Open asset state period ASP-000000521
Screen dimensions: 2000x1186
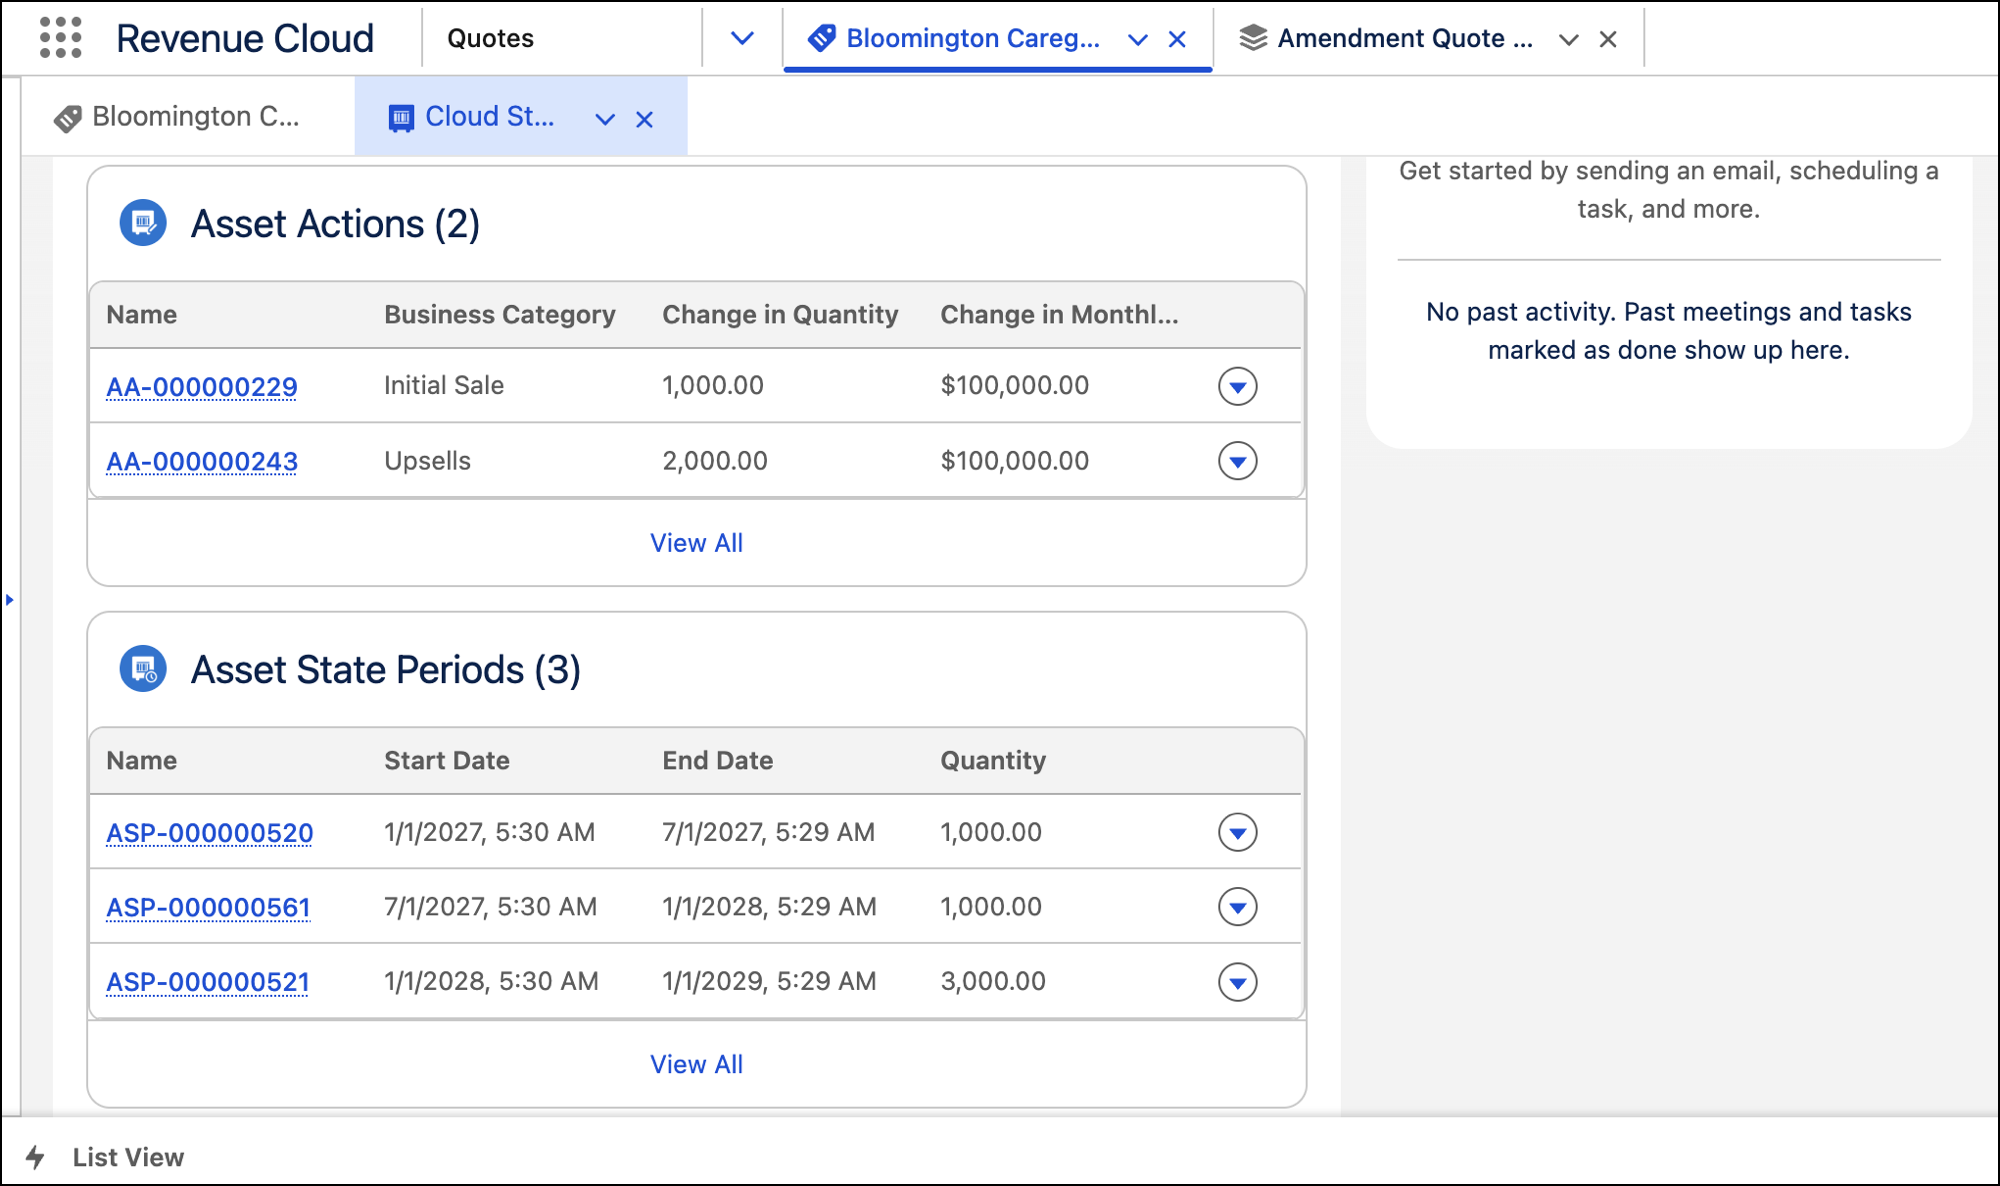208,982
